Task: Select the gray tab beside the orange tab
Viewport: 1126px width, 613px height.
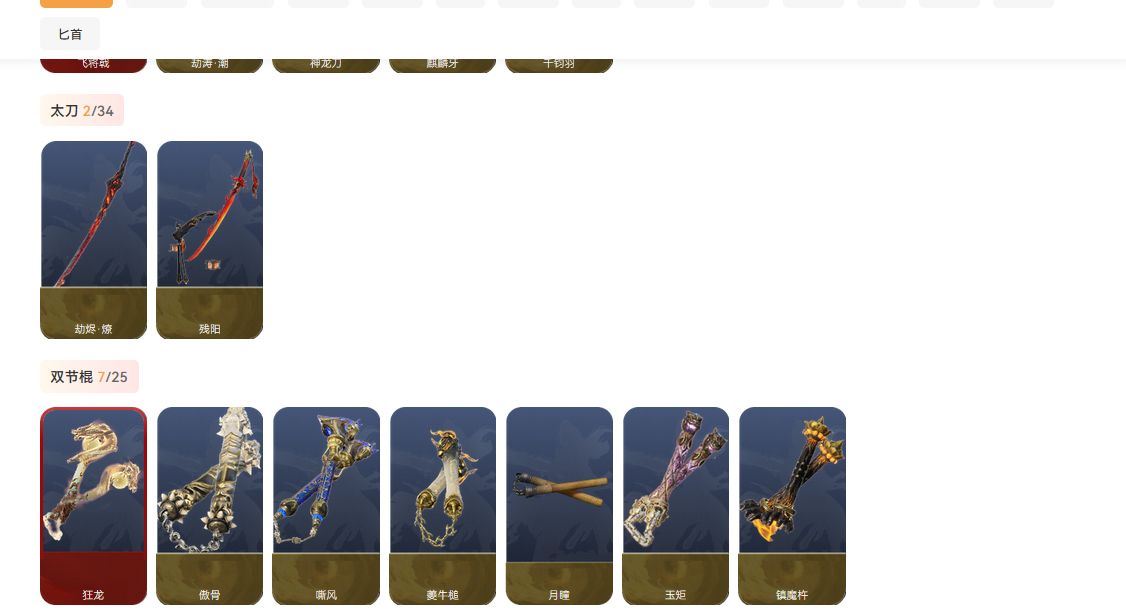Action: point(157,4)
